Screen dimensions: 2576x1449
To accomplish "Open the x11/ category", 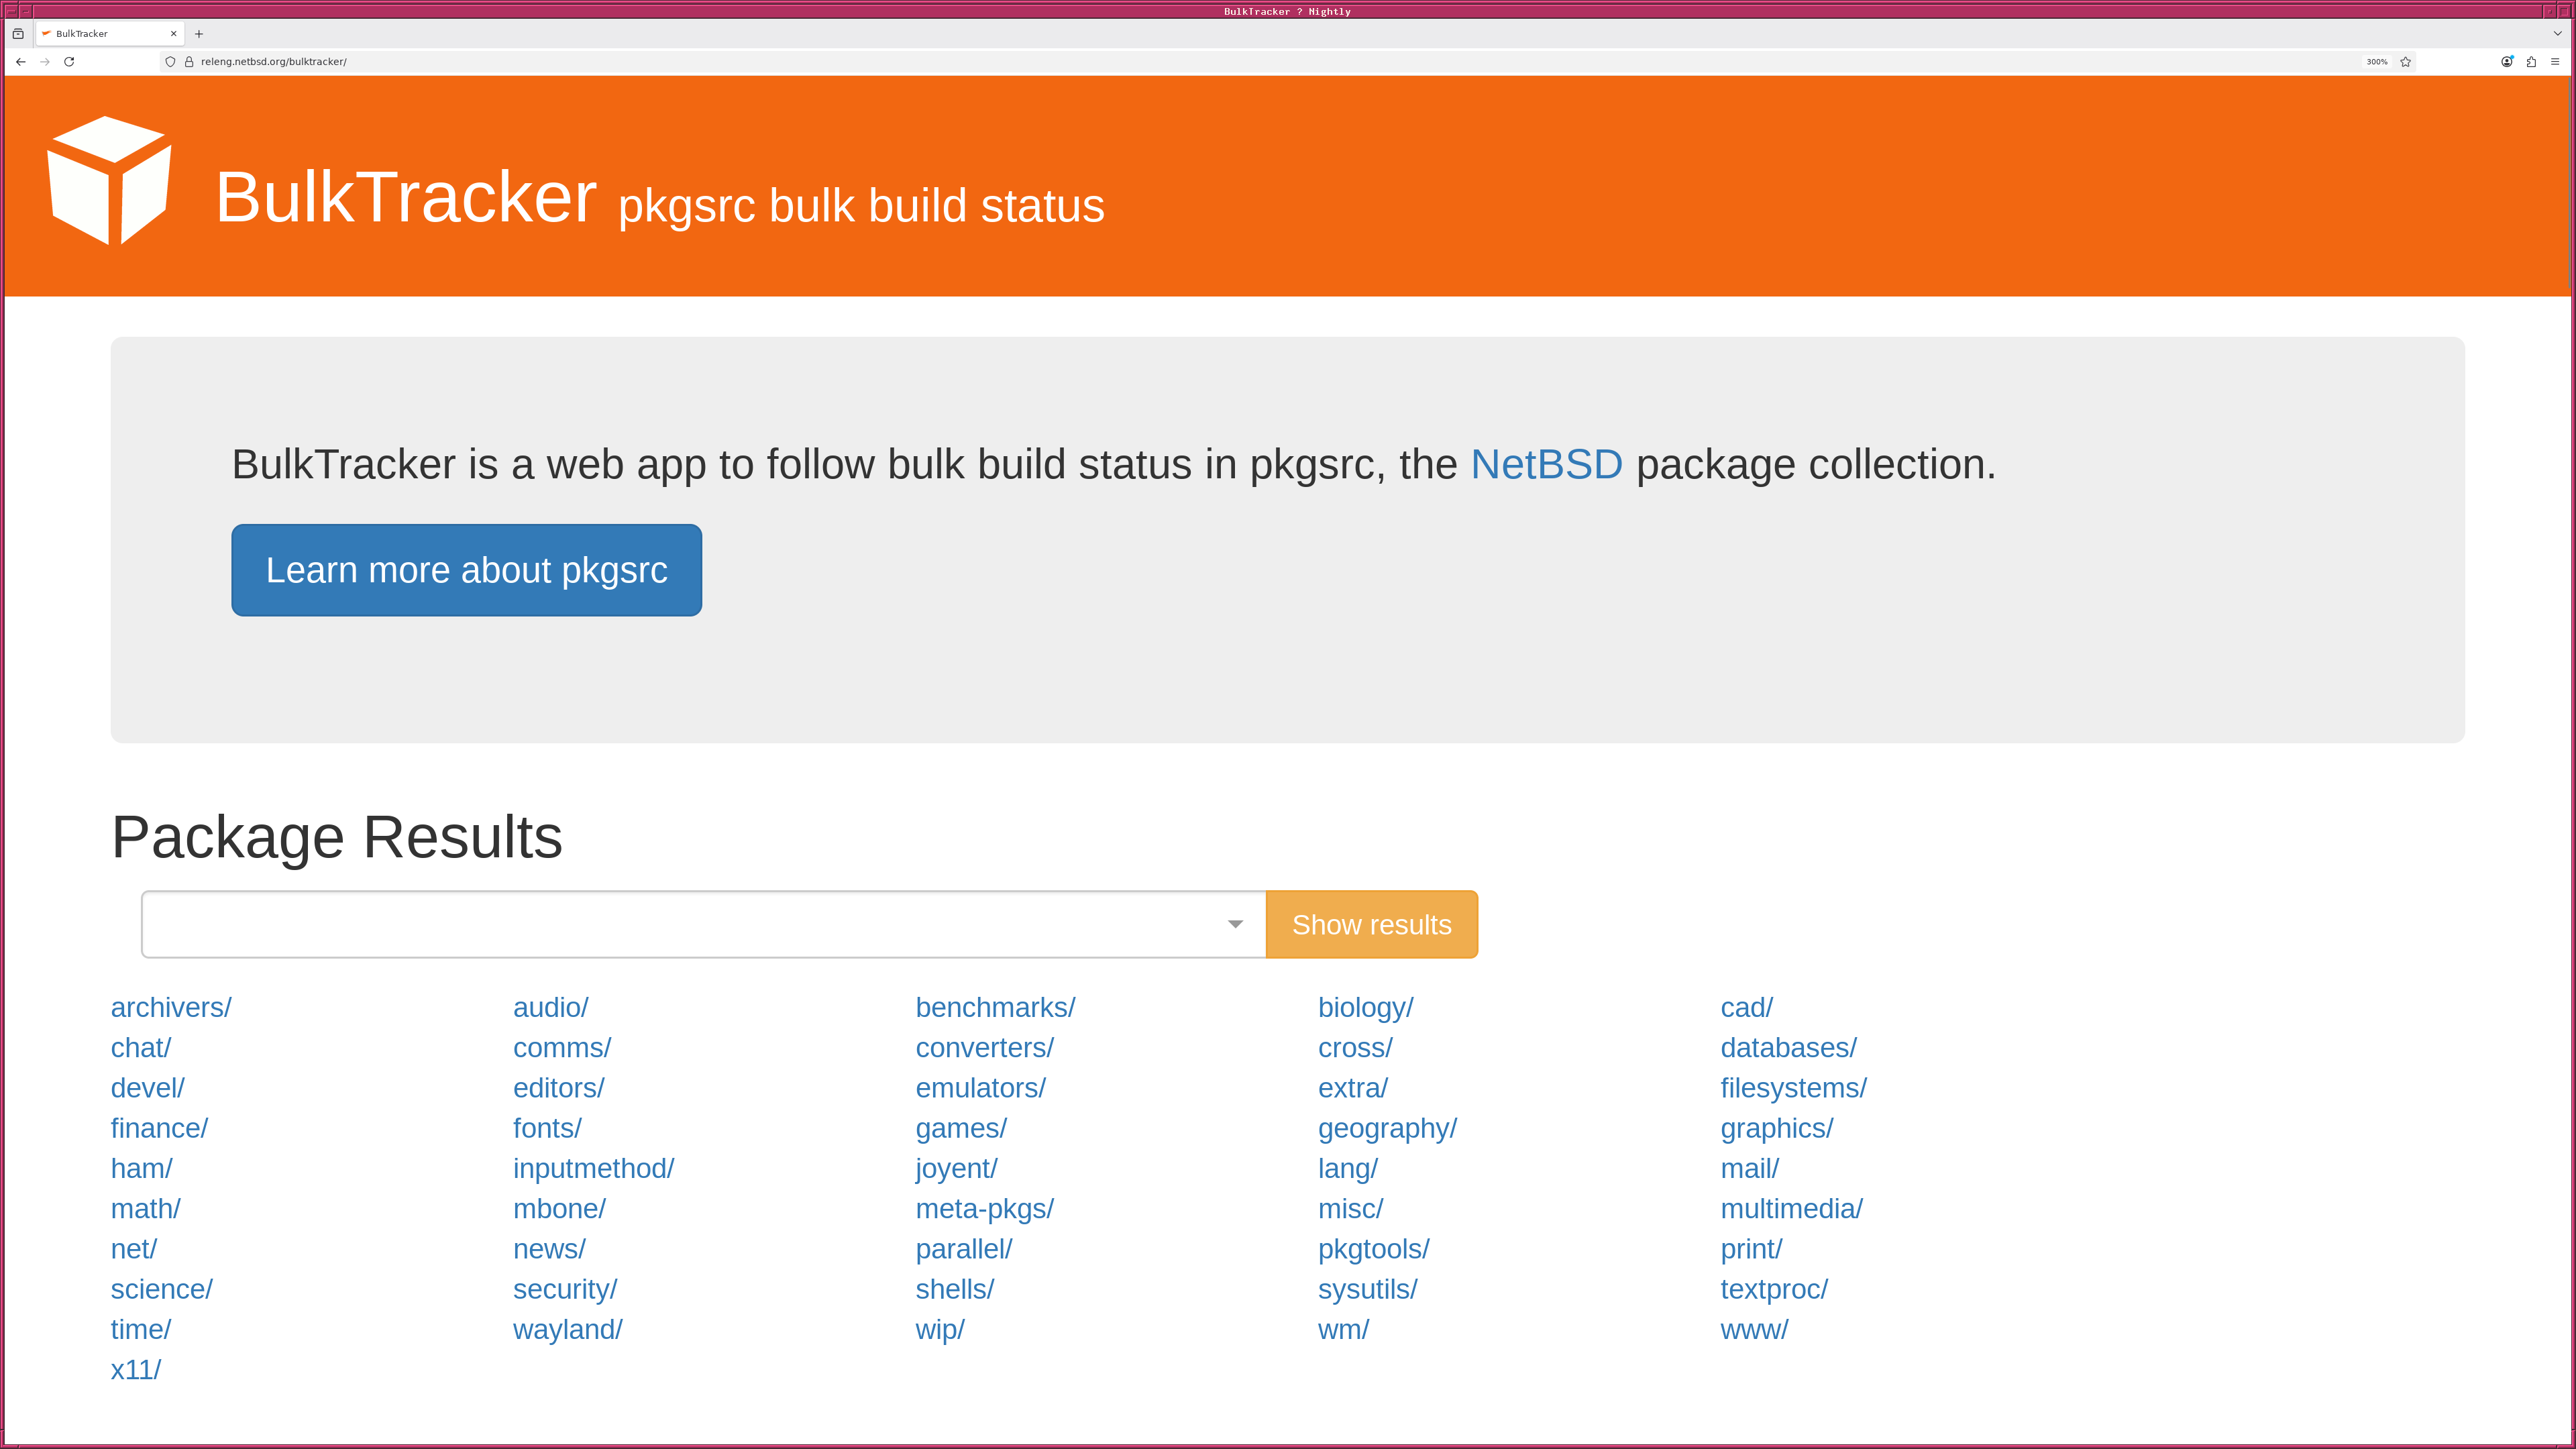I will (136, 1370).
